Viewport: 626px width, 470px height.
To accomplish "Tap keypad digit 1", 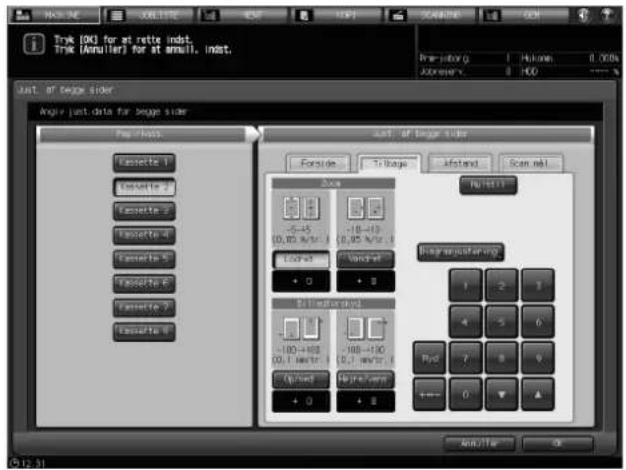I will [x=466, y=286].
